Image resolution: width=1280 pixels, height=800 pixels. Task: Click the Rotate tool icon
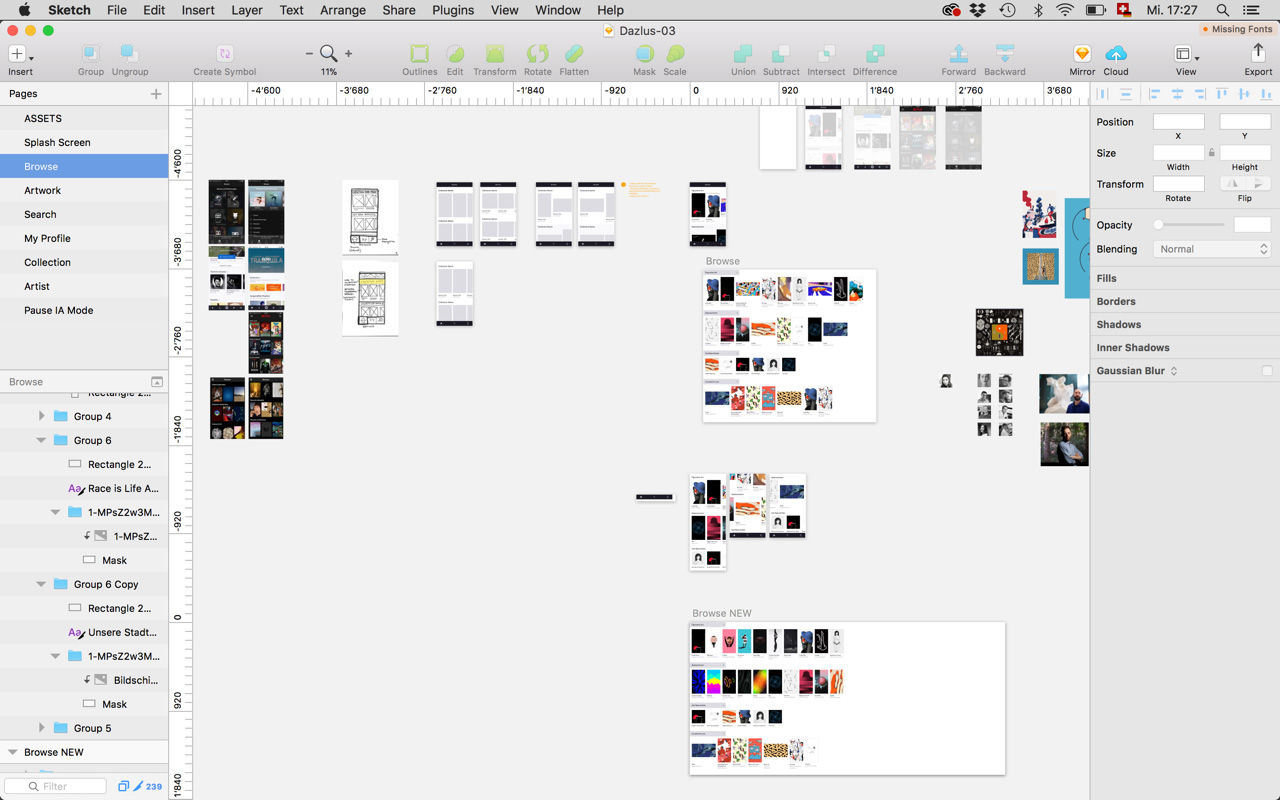pos(537,54)
